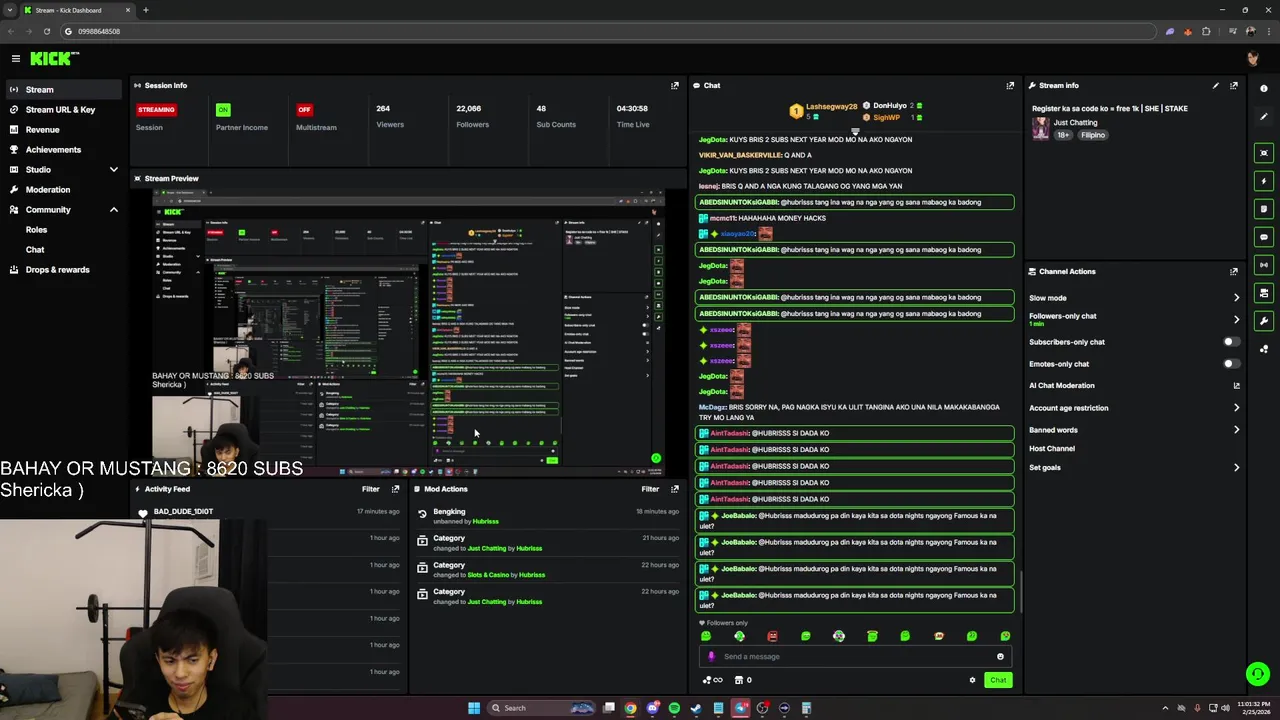Click the green Chat send button

pos(998,680)
